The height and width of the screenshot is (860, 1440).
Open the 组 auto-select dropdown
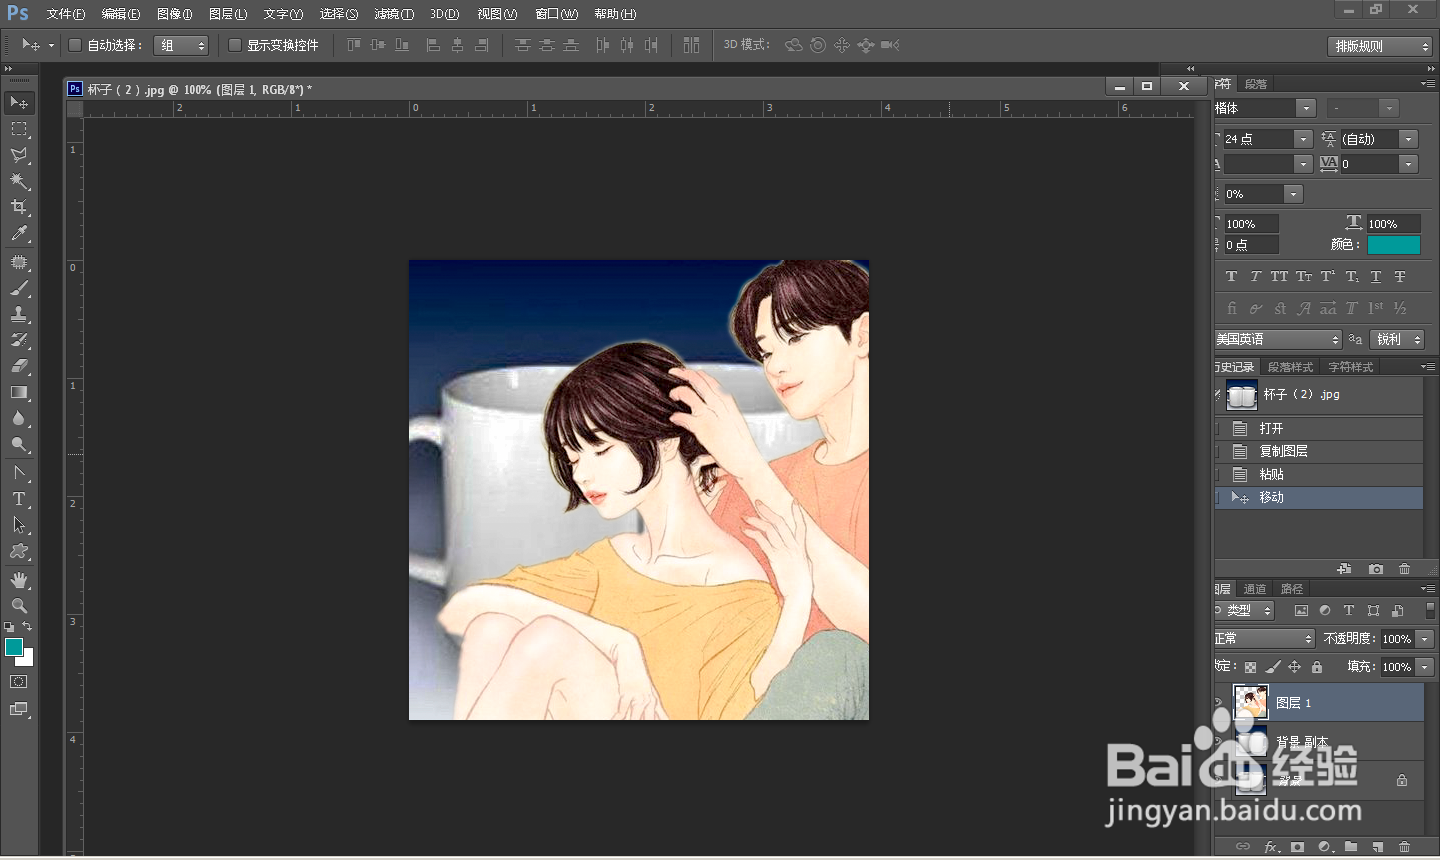[x=181, y=45]
